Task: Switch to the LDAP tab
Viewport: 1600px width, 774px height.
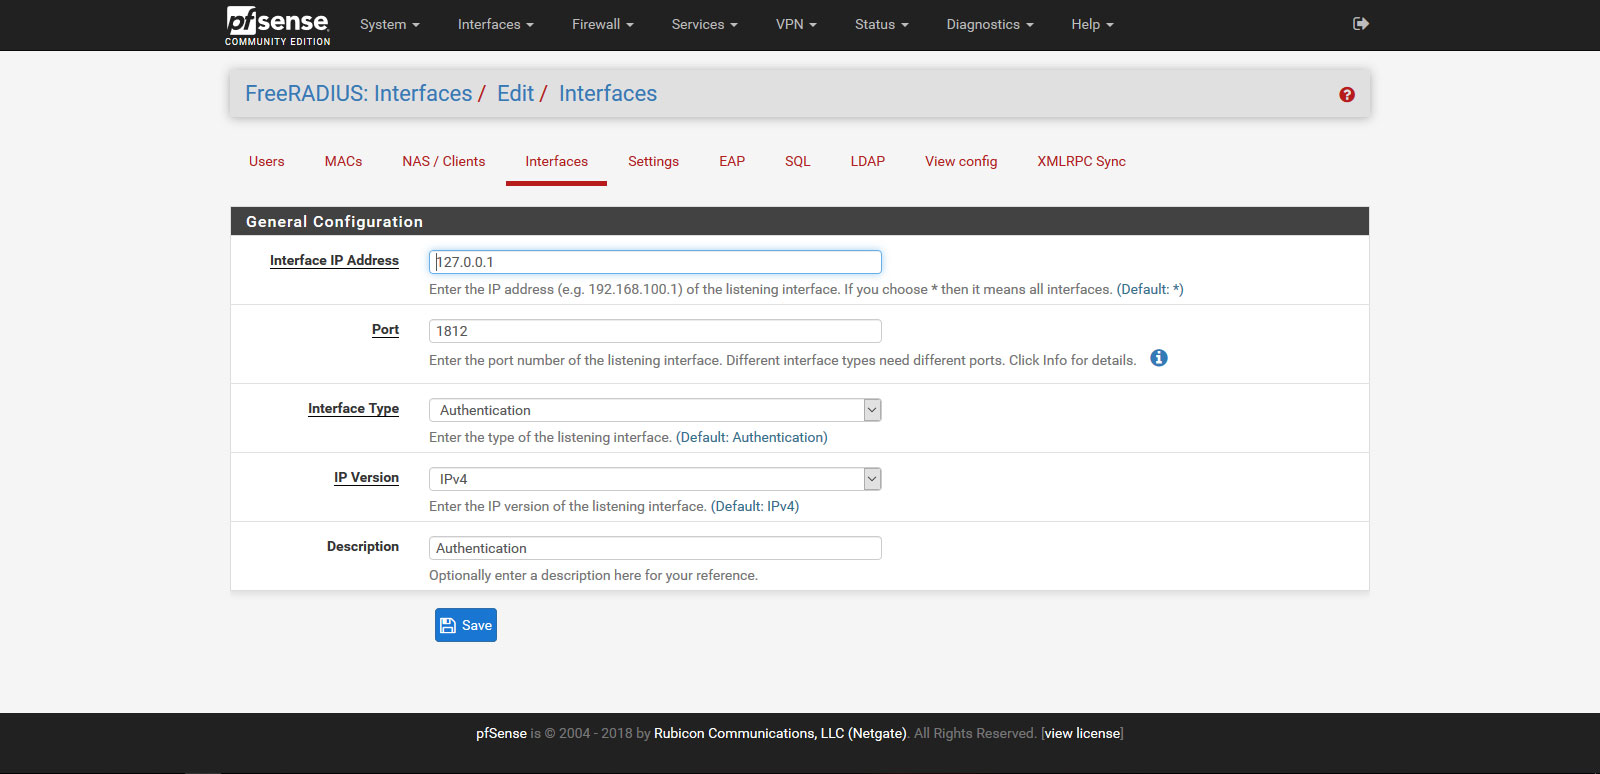Action: pyautogui.click(x=868, y=161)
